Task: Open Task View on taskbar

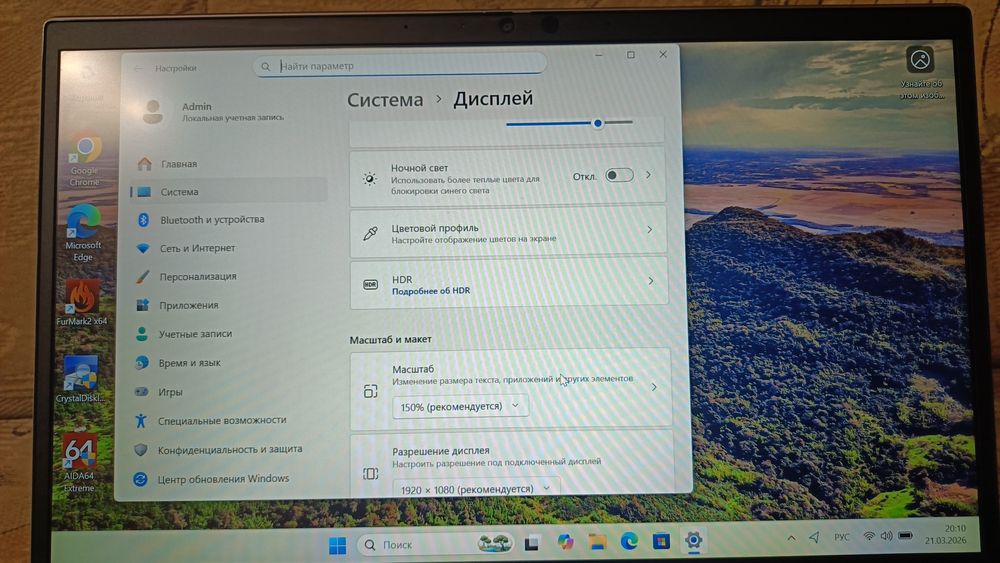Action: click(531, 543)
